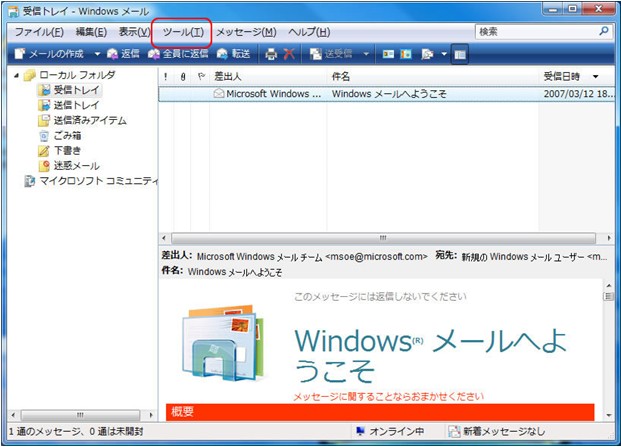Open the Contacts card icon in the toolbar
The height and width of the screenshot is (447, 621).
click(x=388, y=54)
